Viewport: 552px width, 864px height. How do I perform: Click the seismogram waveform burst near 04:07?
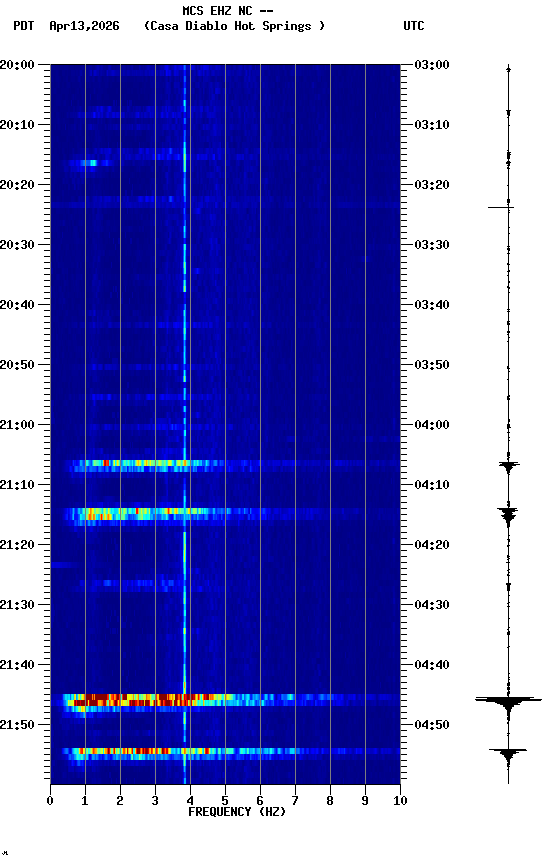(x=508, y=467)
